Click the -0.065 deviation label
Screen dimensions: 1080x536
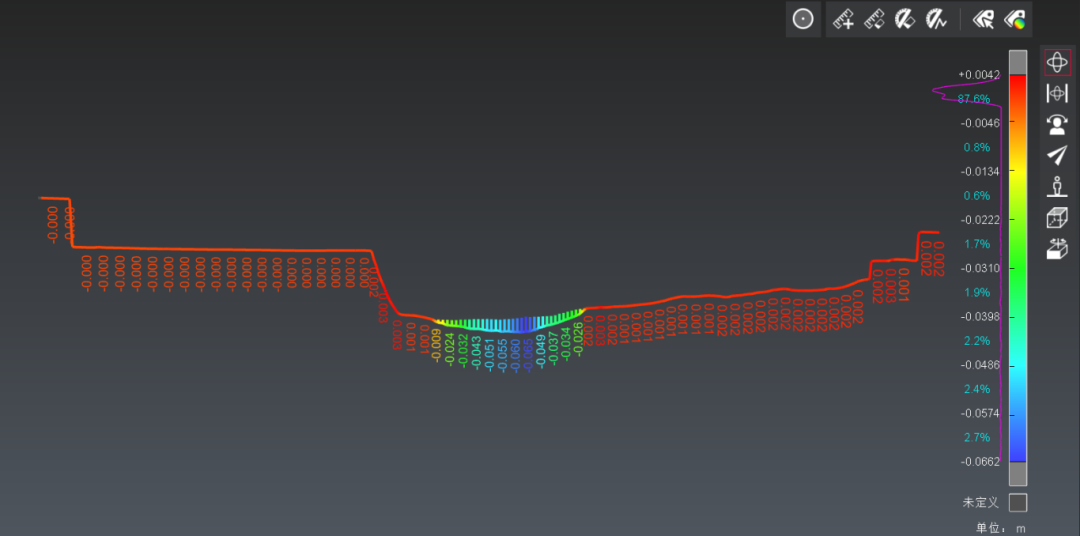[528, 354]
